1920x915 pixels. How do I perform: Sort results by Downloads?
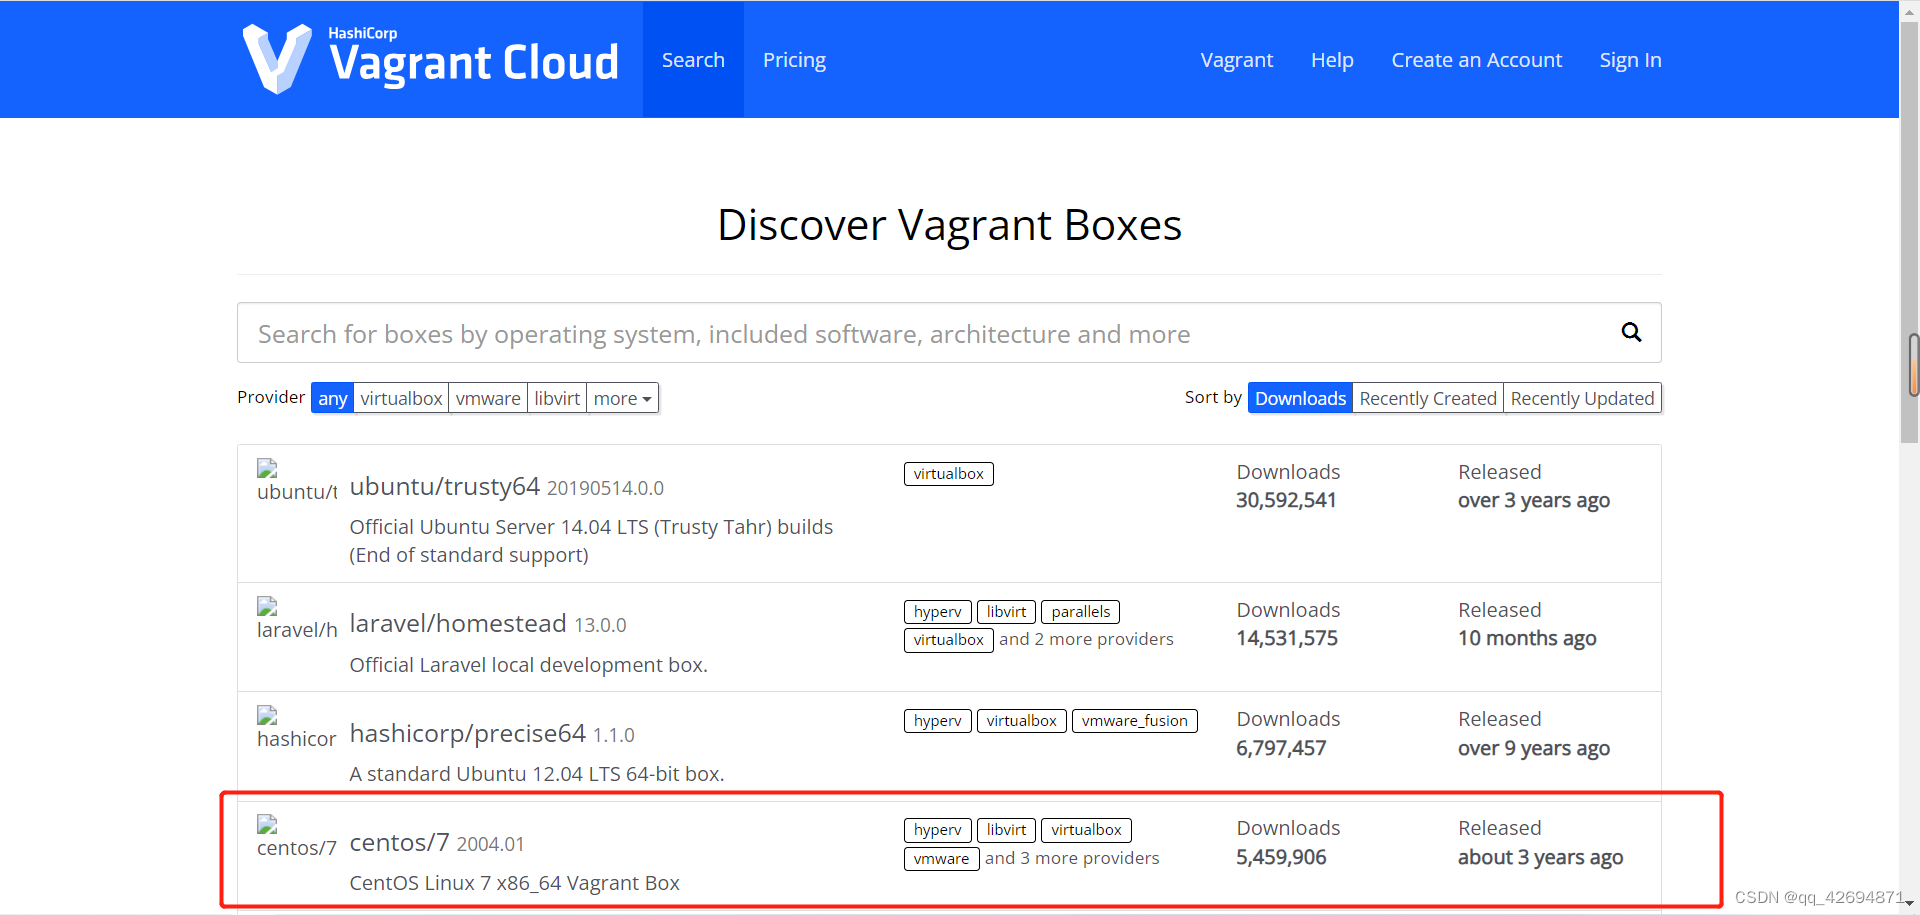(x=1300, y=398)
